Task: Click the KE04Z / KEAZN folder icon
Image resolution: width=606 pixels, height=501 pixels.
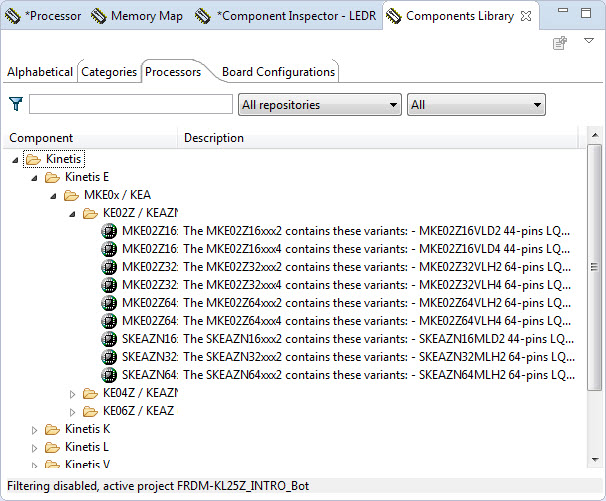Action: 90,394
